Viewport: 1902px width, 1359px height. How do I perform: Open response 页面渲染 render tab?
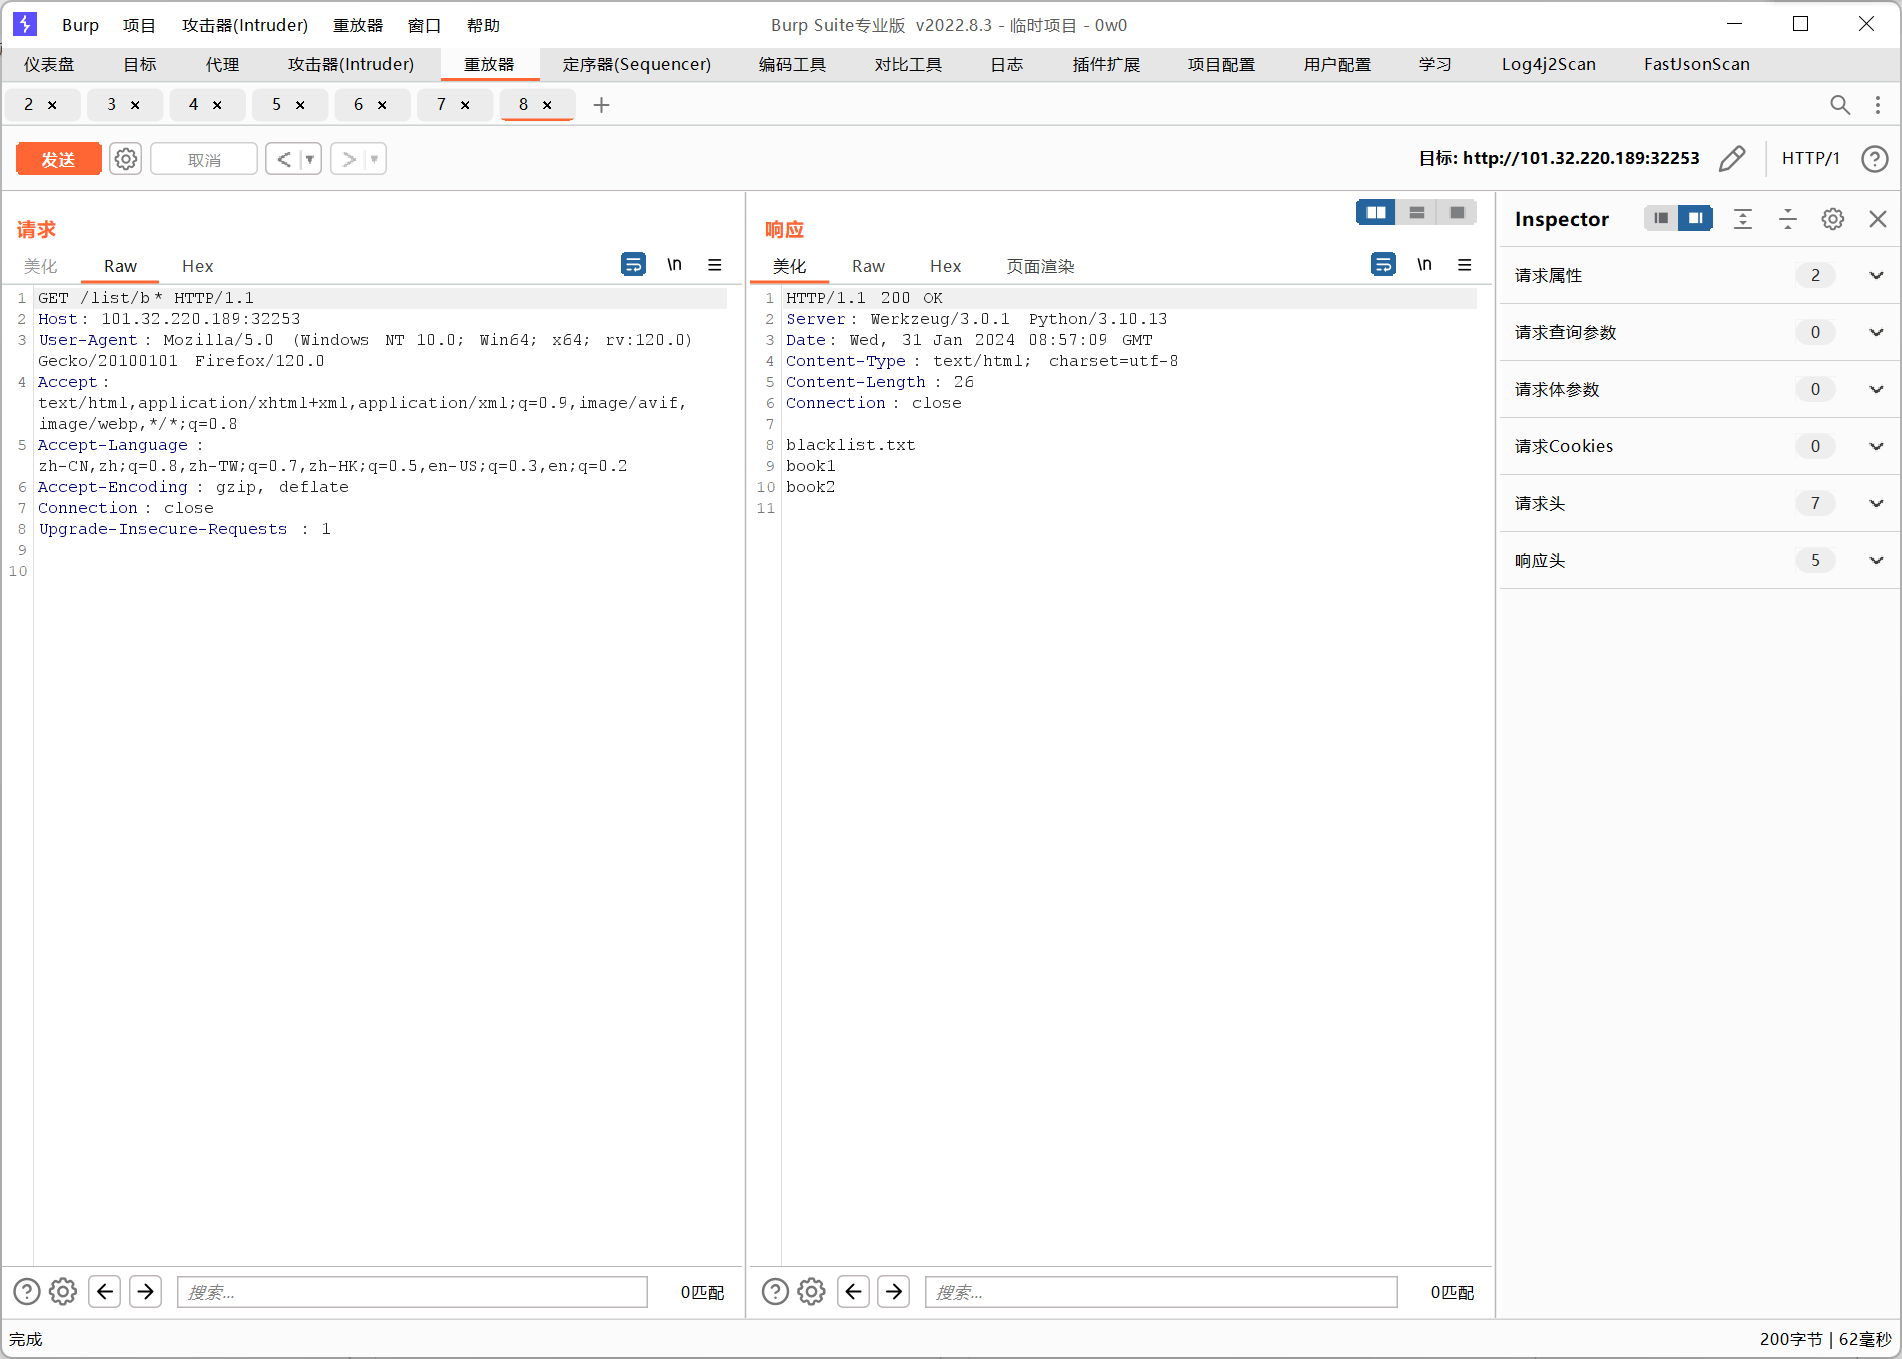1040,266
